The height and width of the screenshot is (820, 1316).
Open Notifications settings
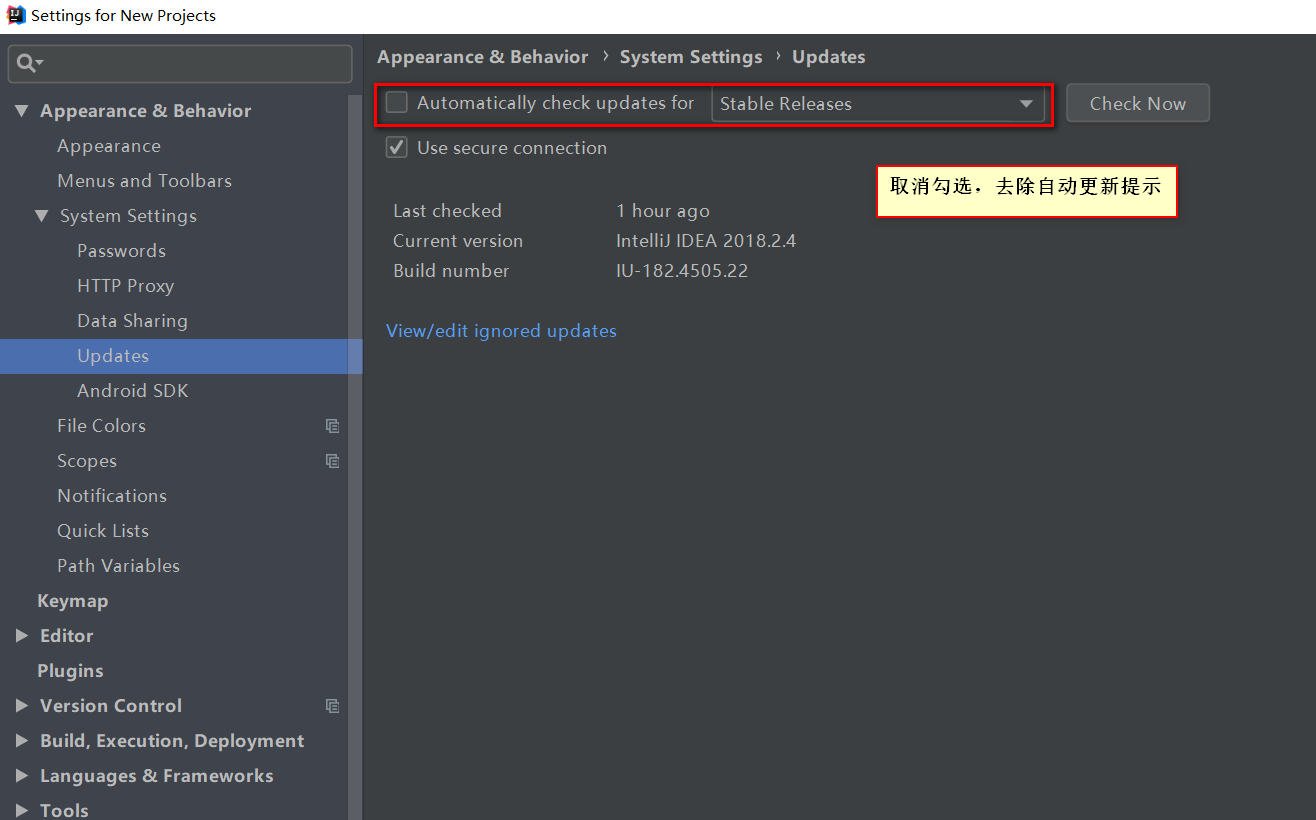(112, 496)
